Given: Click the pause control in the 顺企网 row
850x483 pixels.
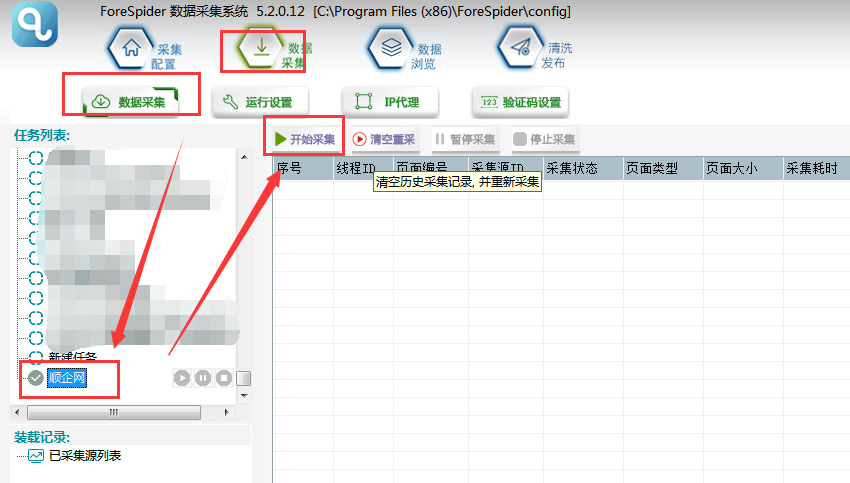Looking at the screenshot, I should 203,378.
